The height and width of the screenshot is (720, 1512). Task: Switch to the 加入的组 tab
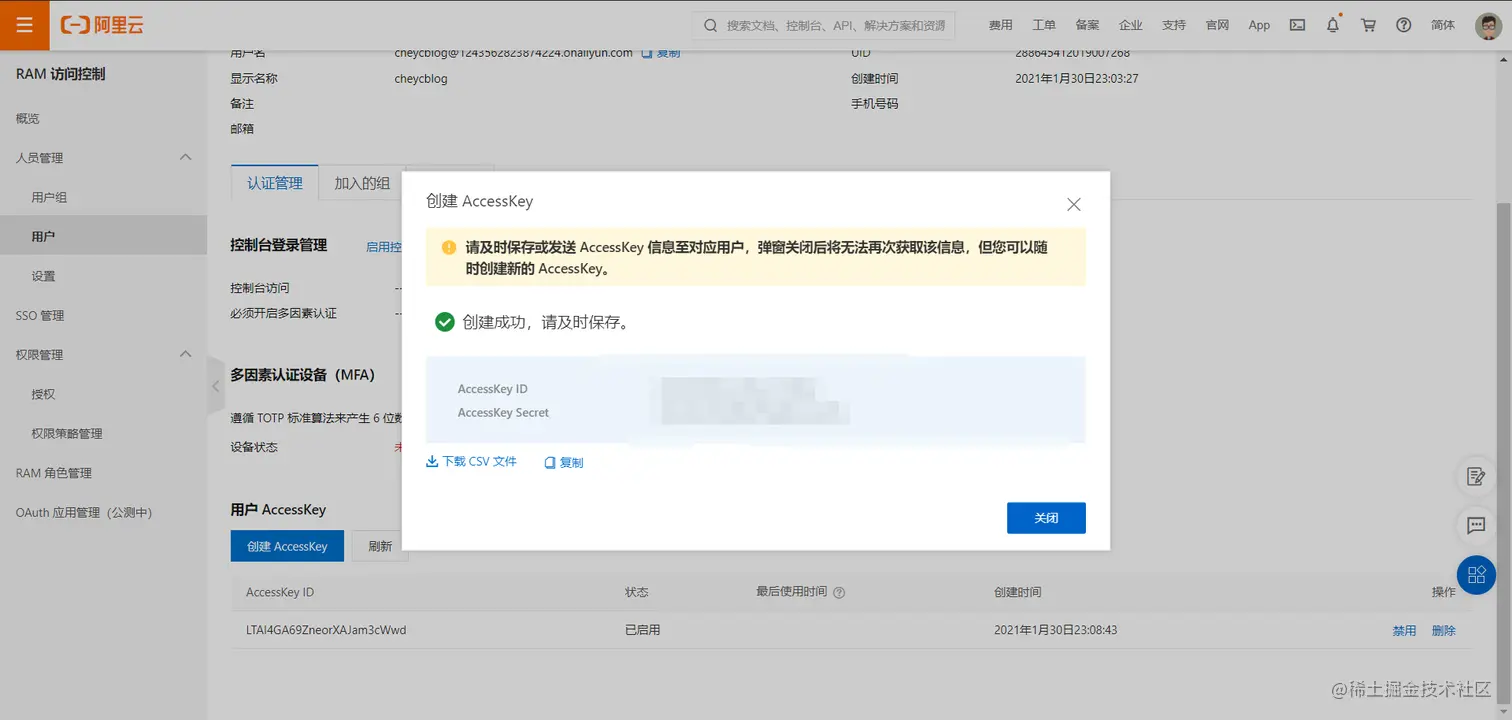[362, 183]
